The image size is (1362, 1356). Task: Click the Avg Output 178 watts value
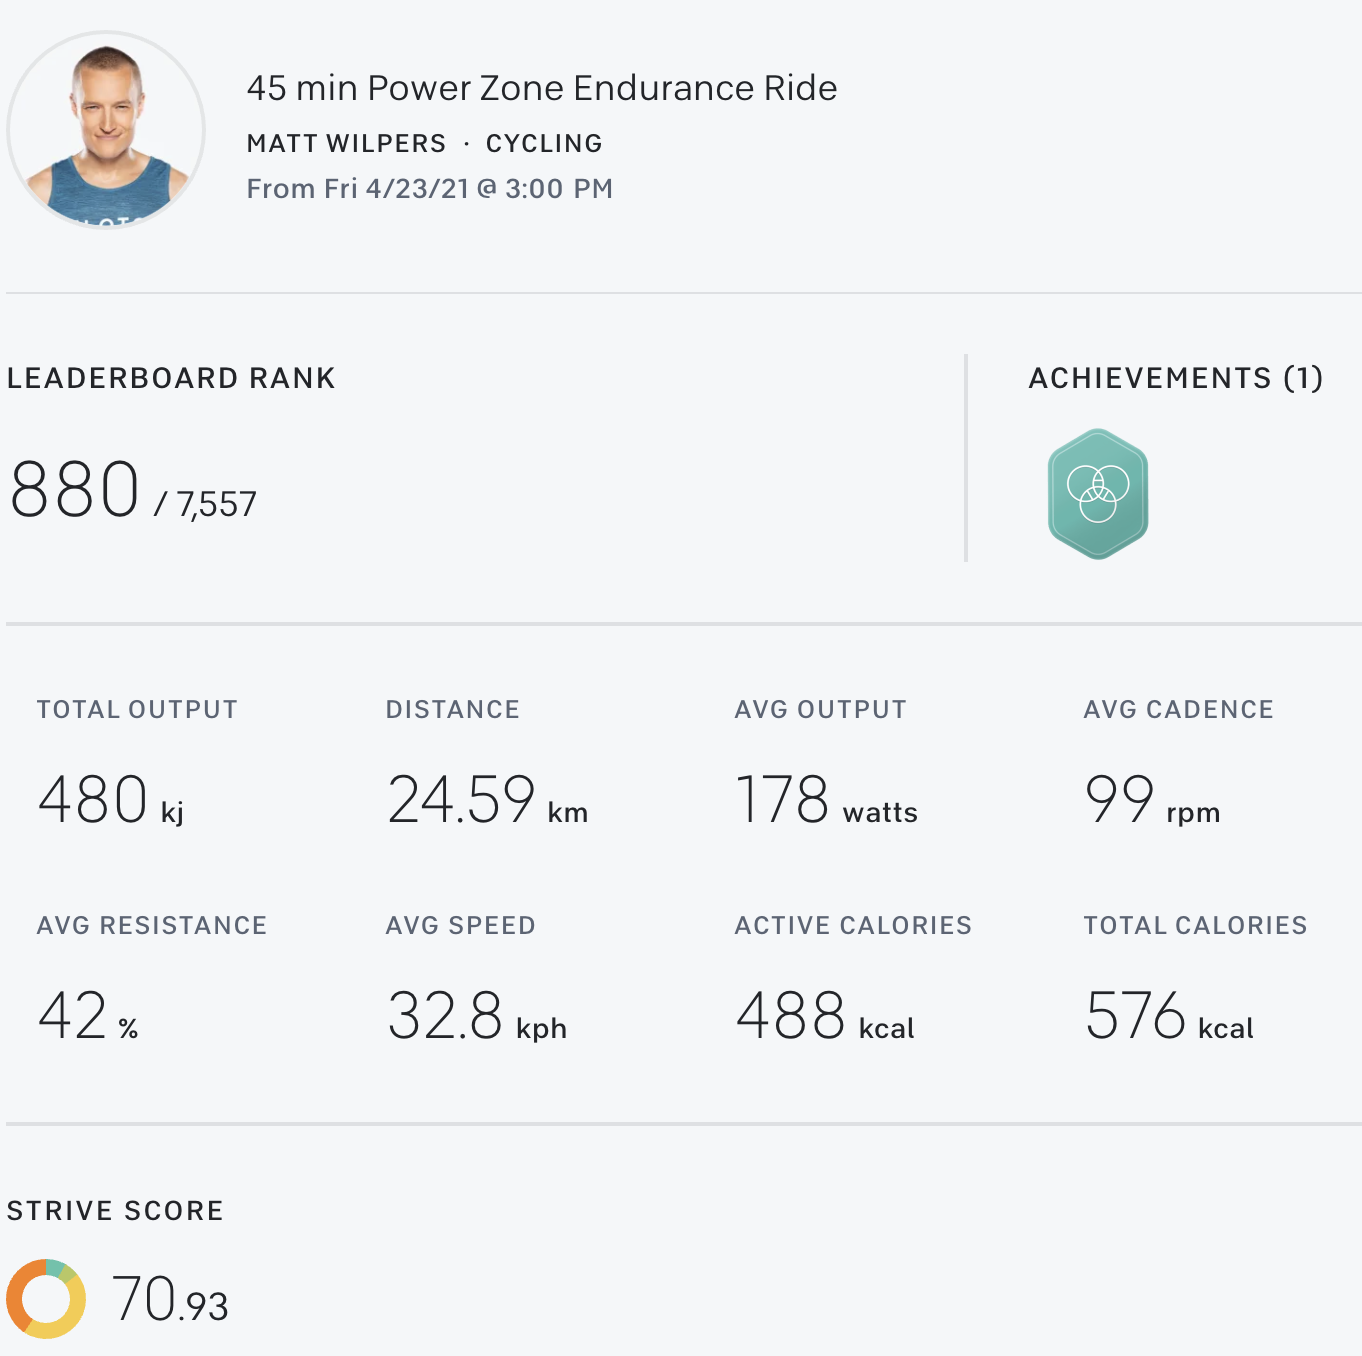click(x=826, y=801)
